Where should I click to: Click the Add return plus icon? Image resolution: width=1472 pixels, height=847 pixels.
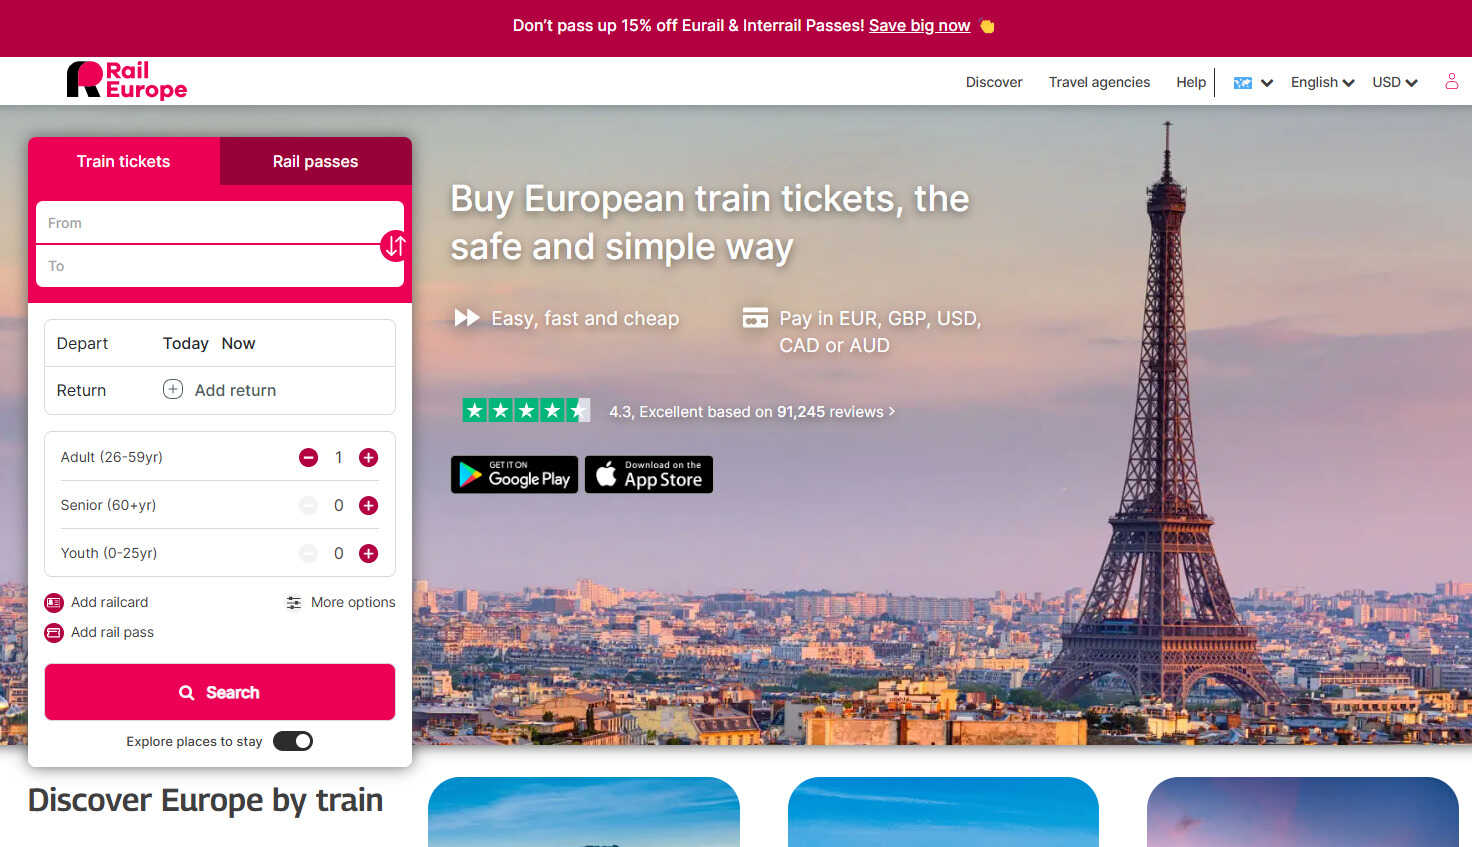tap(173, 389)
